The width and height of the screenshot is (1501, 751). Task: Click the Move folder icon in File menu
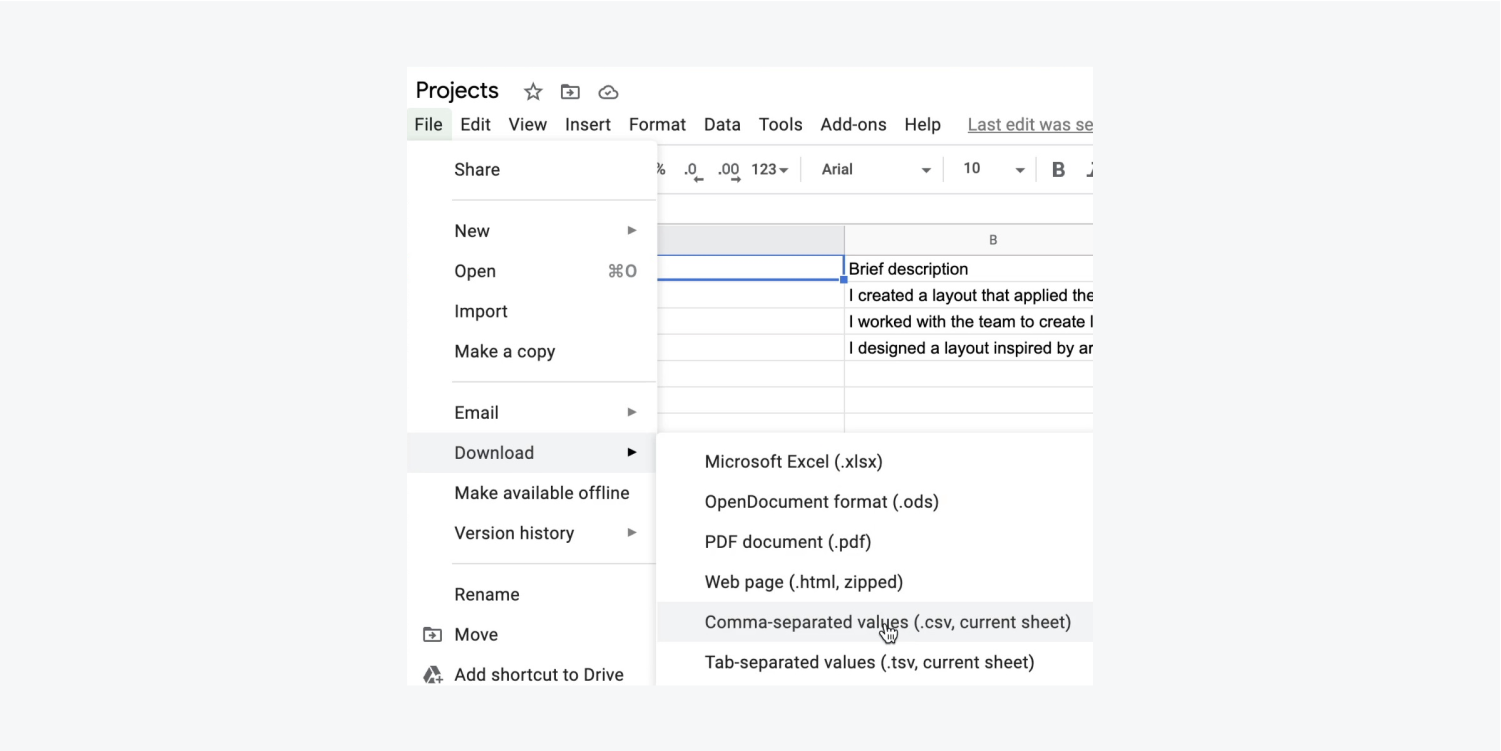(432, 634)
